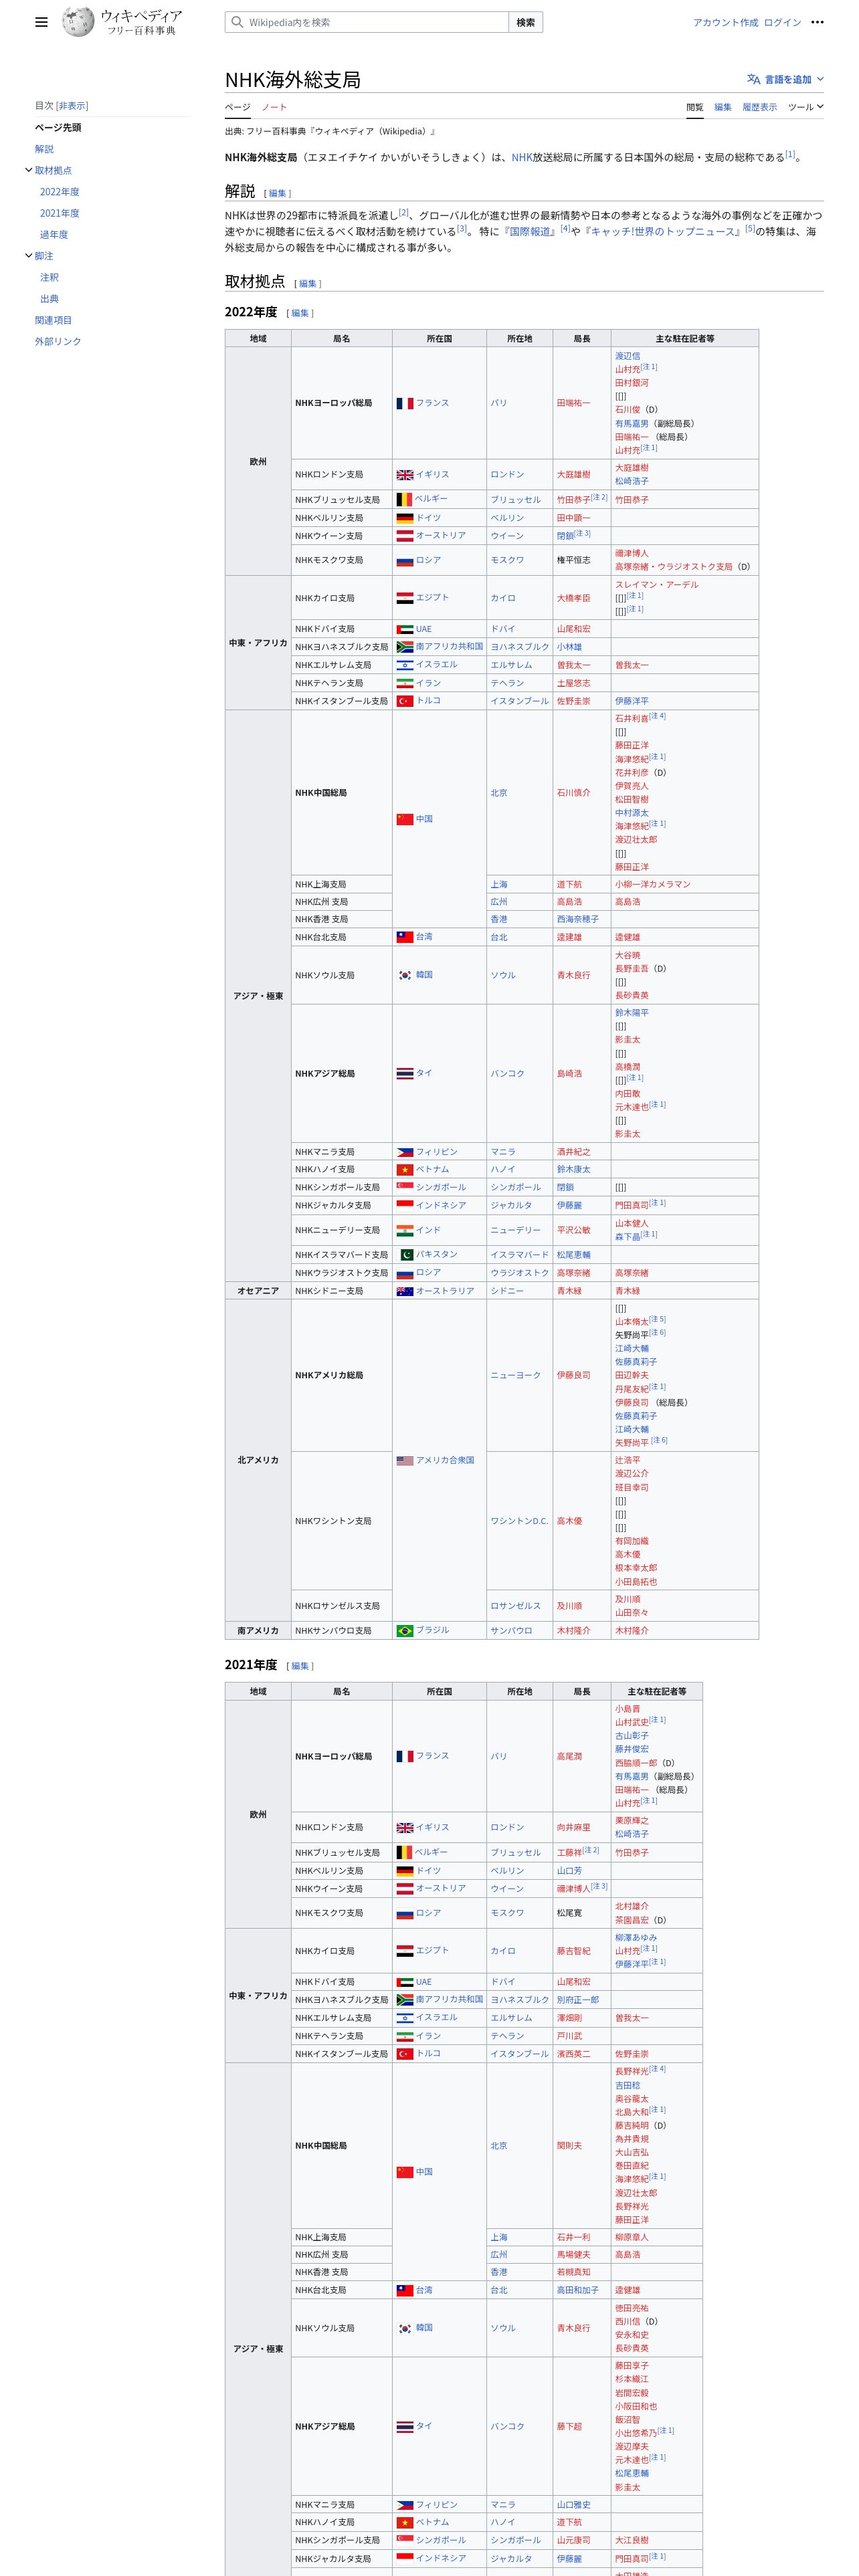The width and height of the screenshot is (859, 2576).
Task: Click the India flag in 2022 table
Action: coord(405,1230)
